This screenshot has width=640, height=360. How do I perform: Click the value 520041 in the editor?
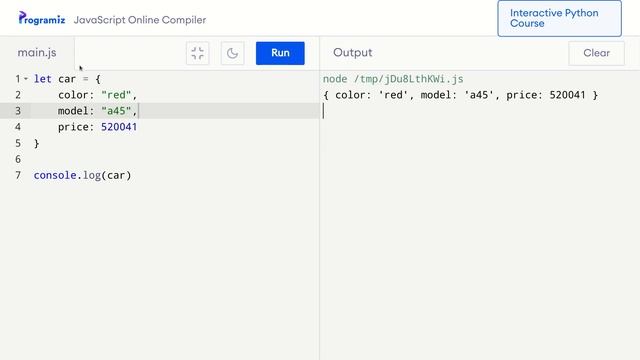coord(119,127)
